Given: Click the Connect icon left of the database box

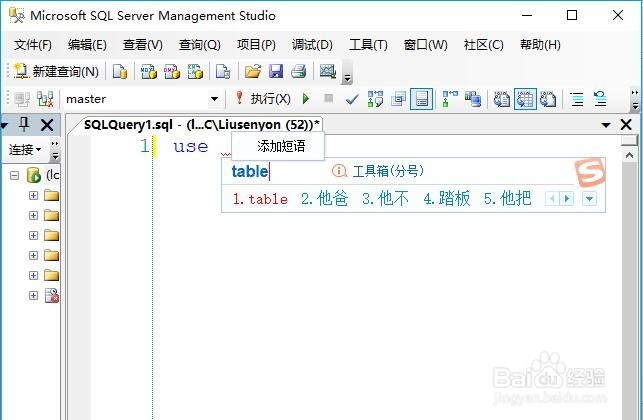Looking at the screenshot, I should [22, 99].
